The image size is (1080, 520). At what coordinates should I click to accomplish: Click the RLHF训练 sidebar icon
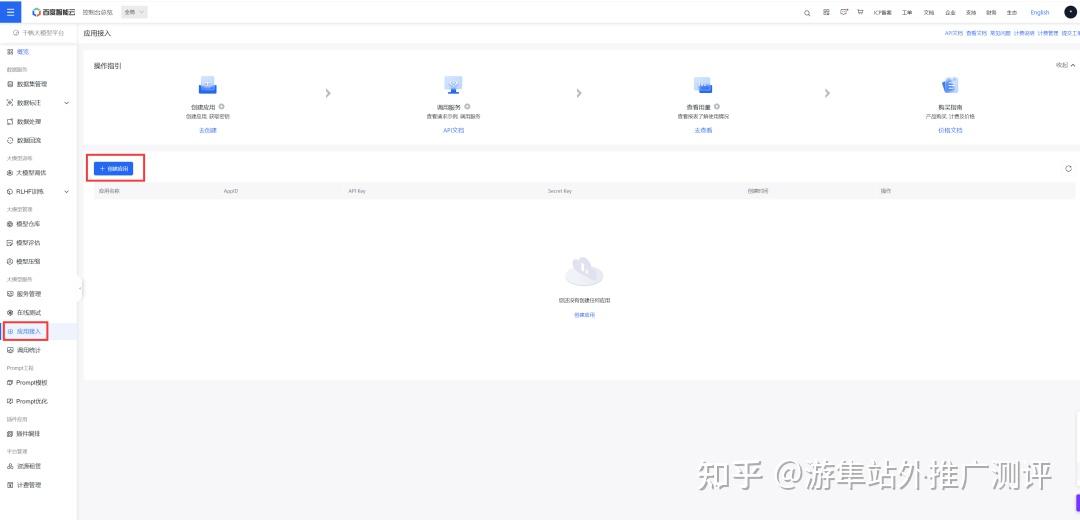[x=10, y=191]
